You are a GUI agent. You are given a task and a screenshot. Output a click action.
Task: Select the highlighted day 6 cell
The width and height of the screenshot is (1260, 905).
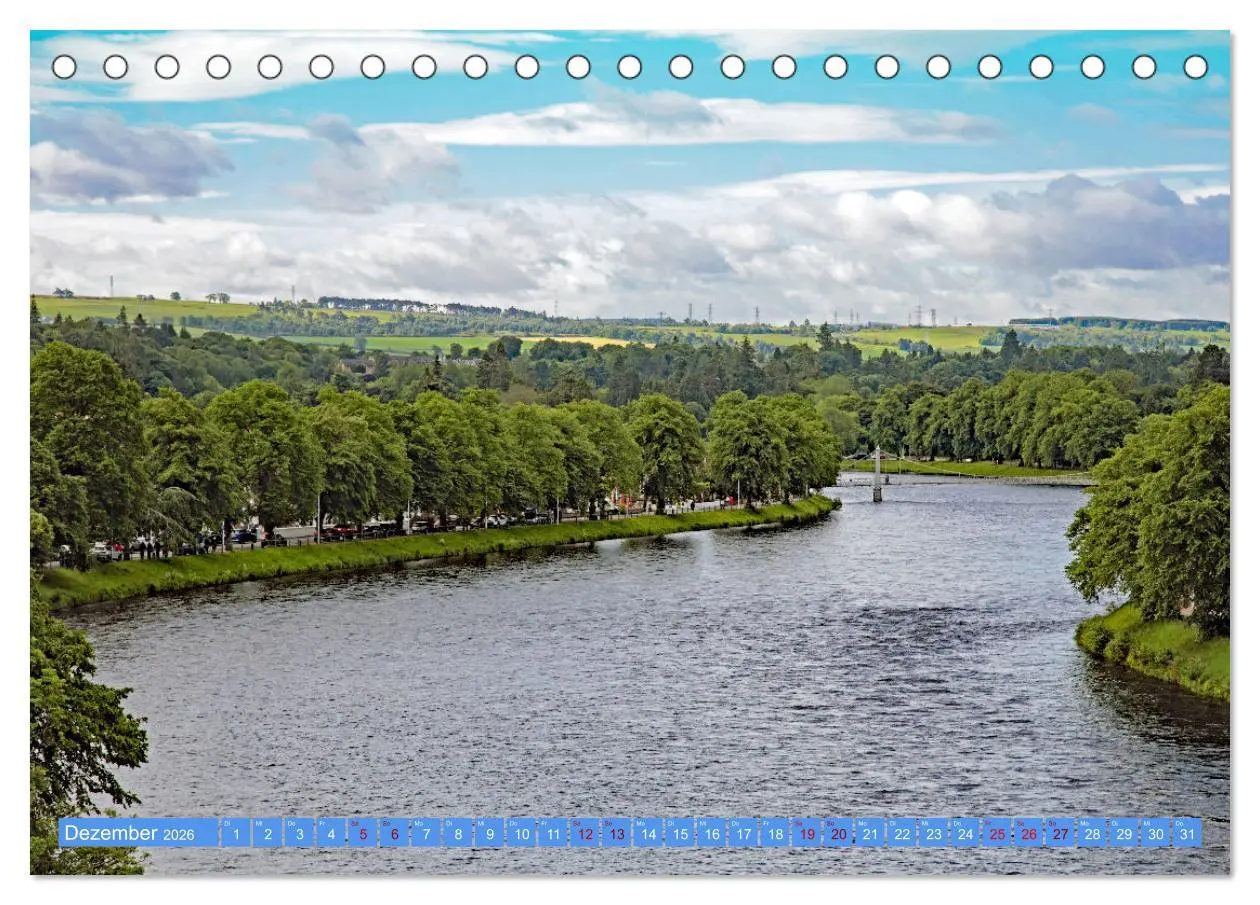tap(395, 833)
